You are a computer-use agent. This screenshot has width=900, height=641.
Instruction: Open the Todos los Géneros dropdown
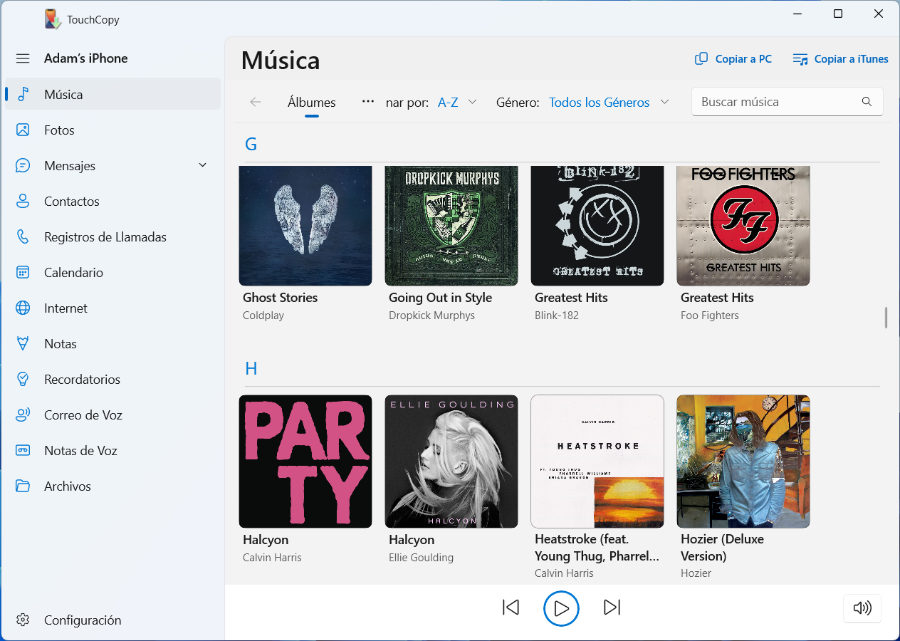609,102
